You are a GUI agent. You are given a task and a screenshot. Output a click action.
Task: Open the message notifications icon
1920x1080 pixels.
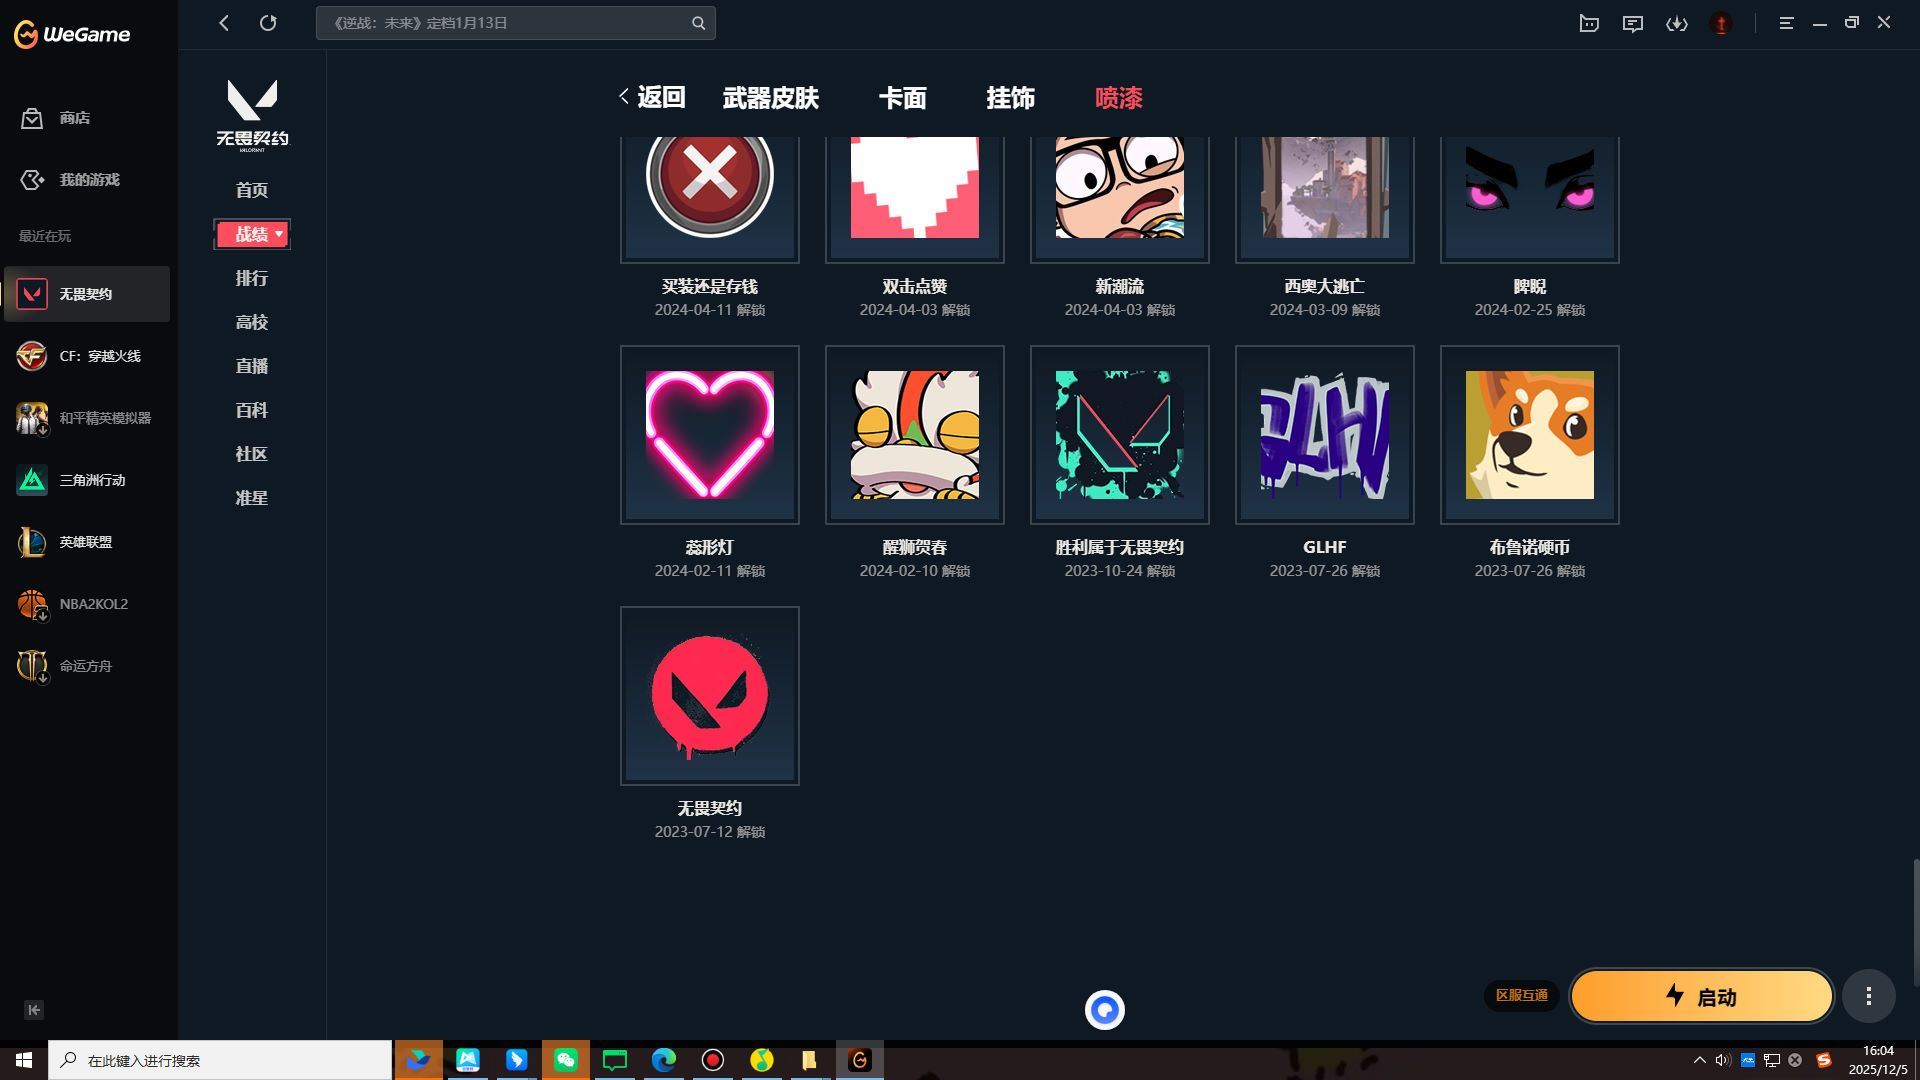(1633, 23)
